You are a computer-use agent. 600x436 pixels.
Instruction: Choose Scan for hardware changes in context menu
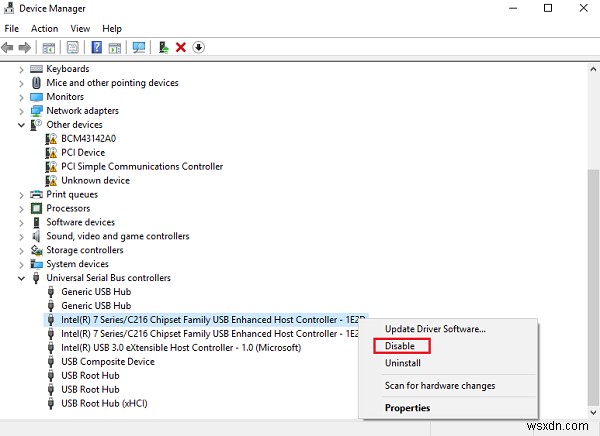coord(440,385)
